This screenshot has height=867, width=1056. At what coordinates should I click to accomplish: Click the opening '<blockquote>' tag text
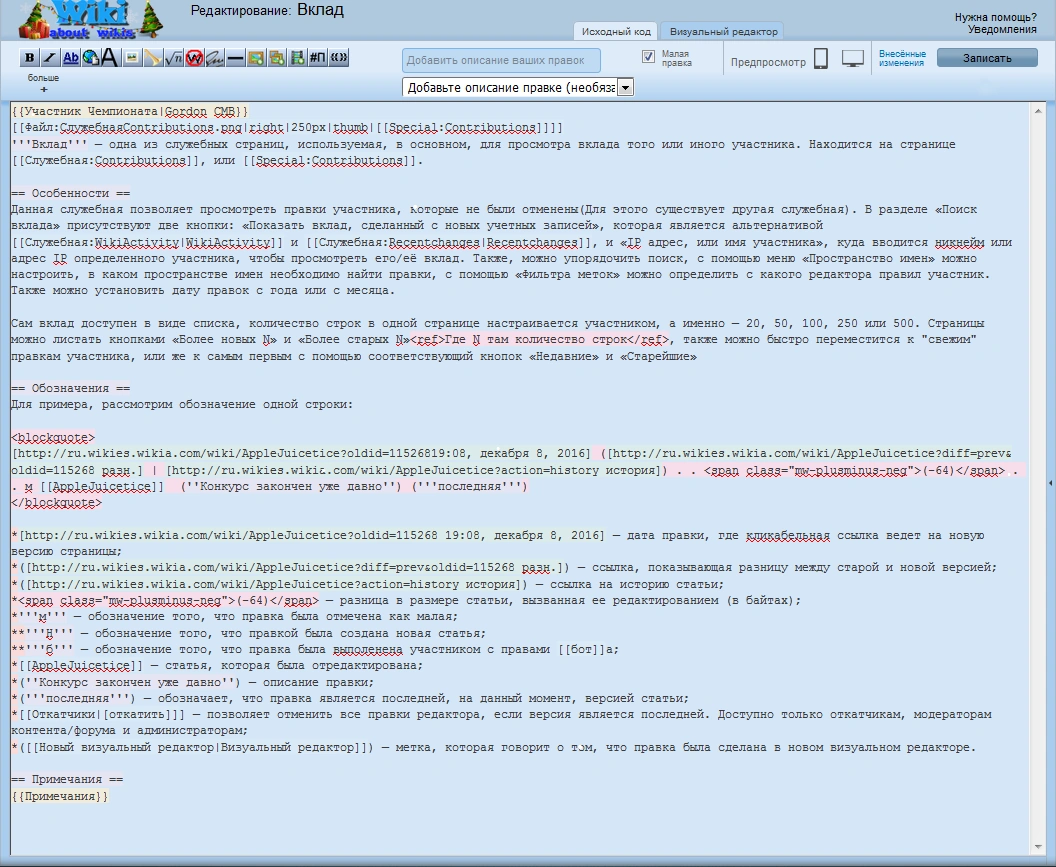[53, 438]
